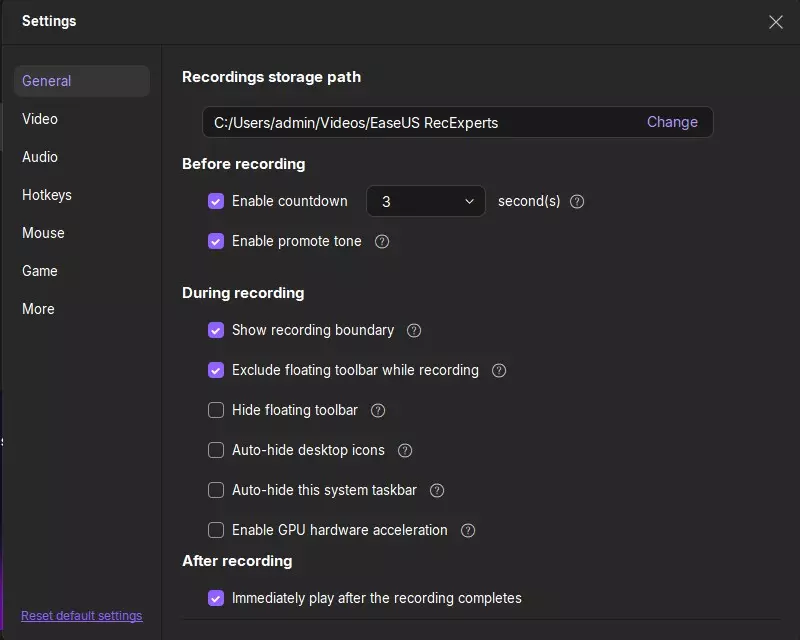Close the Settings dialog
The width and height of the screenshot is (800, 640).
coord(776,22)
